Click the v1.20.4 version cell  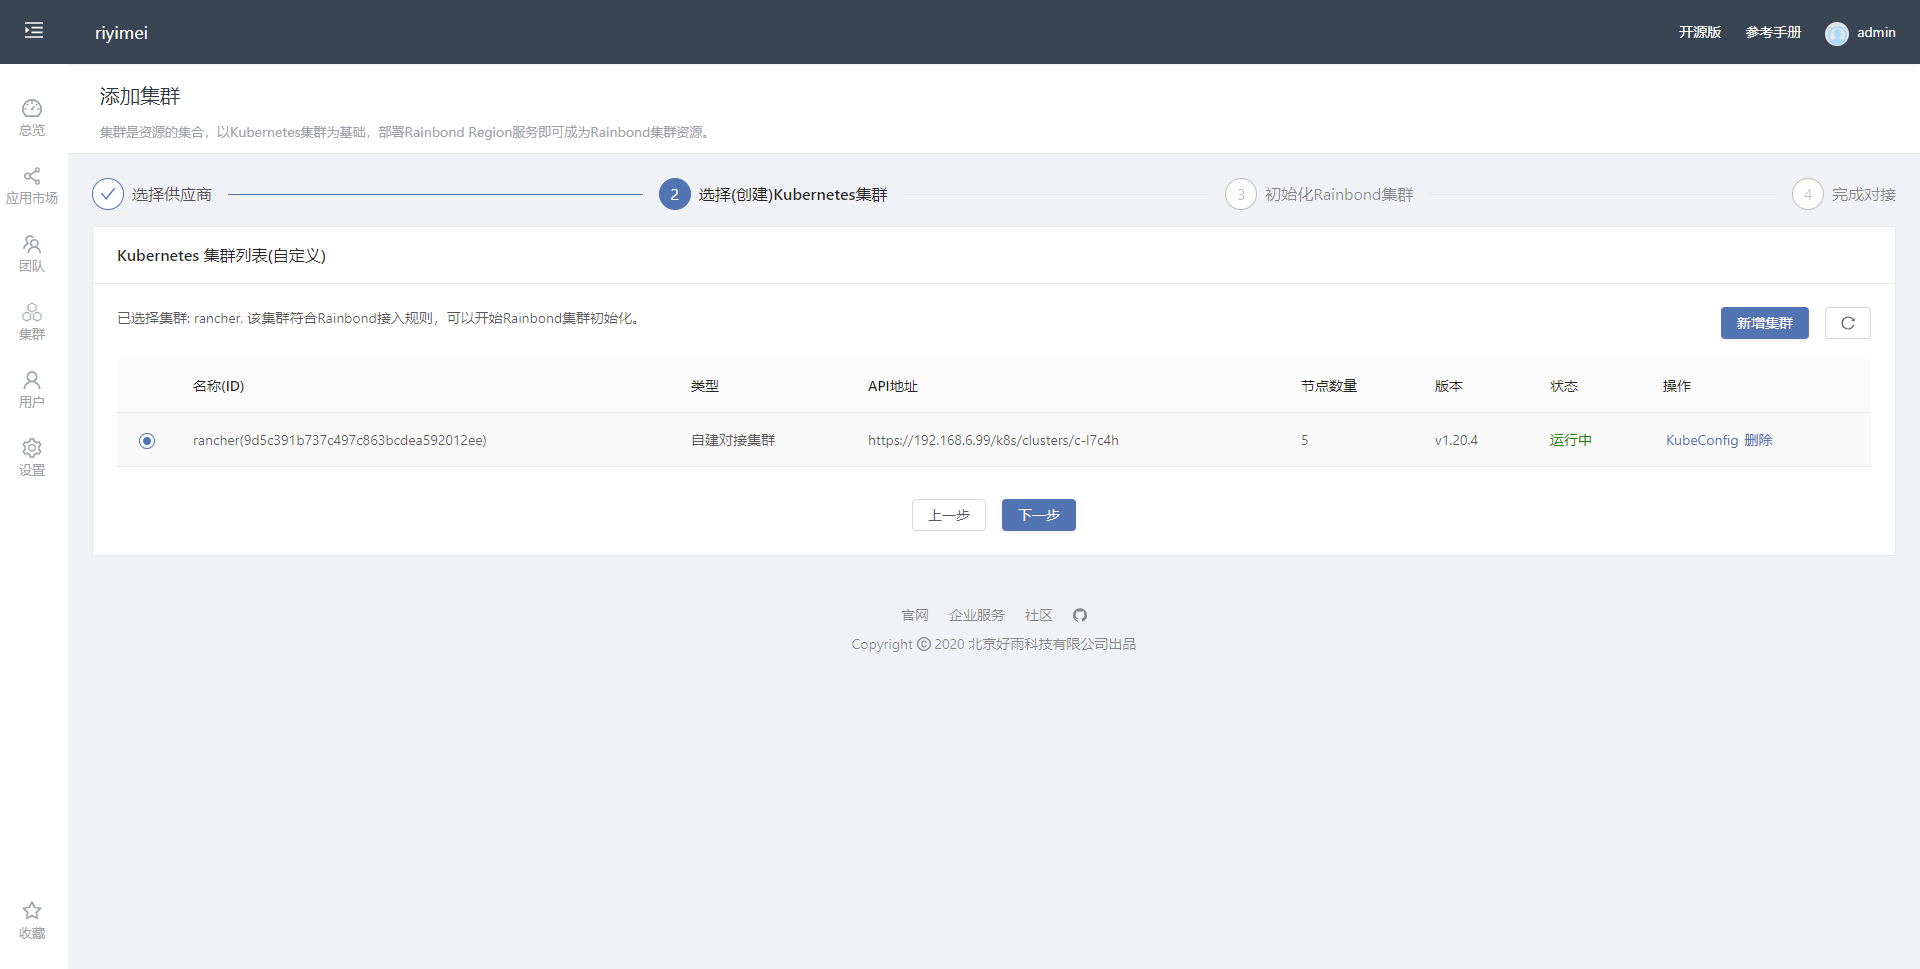click(x=1456, y=440)
